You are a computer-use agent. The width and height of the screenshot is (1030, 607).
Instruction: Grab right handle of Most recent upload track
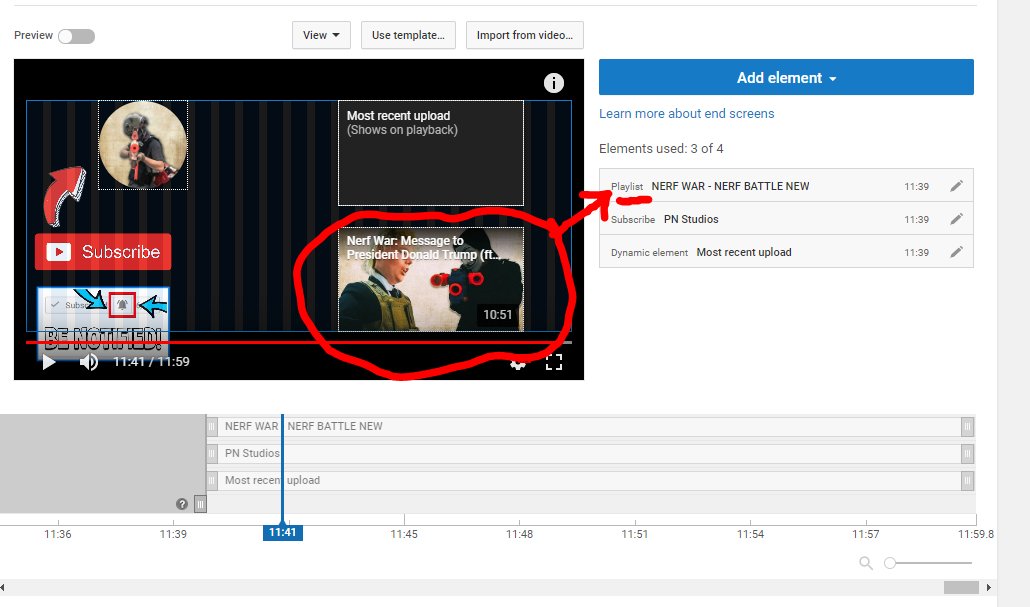tap(968, 480)
